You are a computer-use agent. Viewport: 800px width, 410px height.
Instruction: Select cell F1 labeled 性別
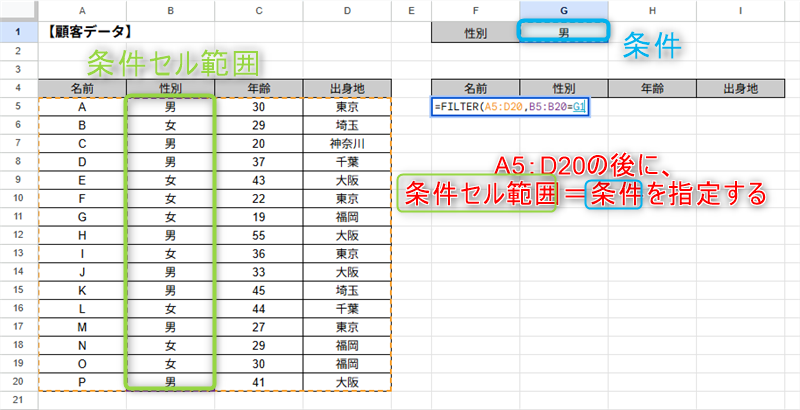coord(476,31)
